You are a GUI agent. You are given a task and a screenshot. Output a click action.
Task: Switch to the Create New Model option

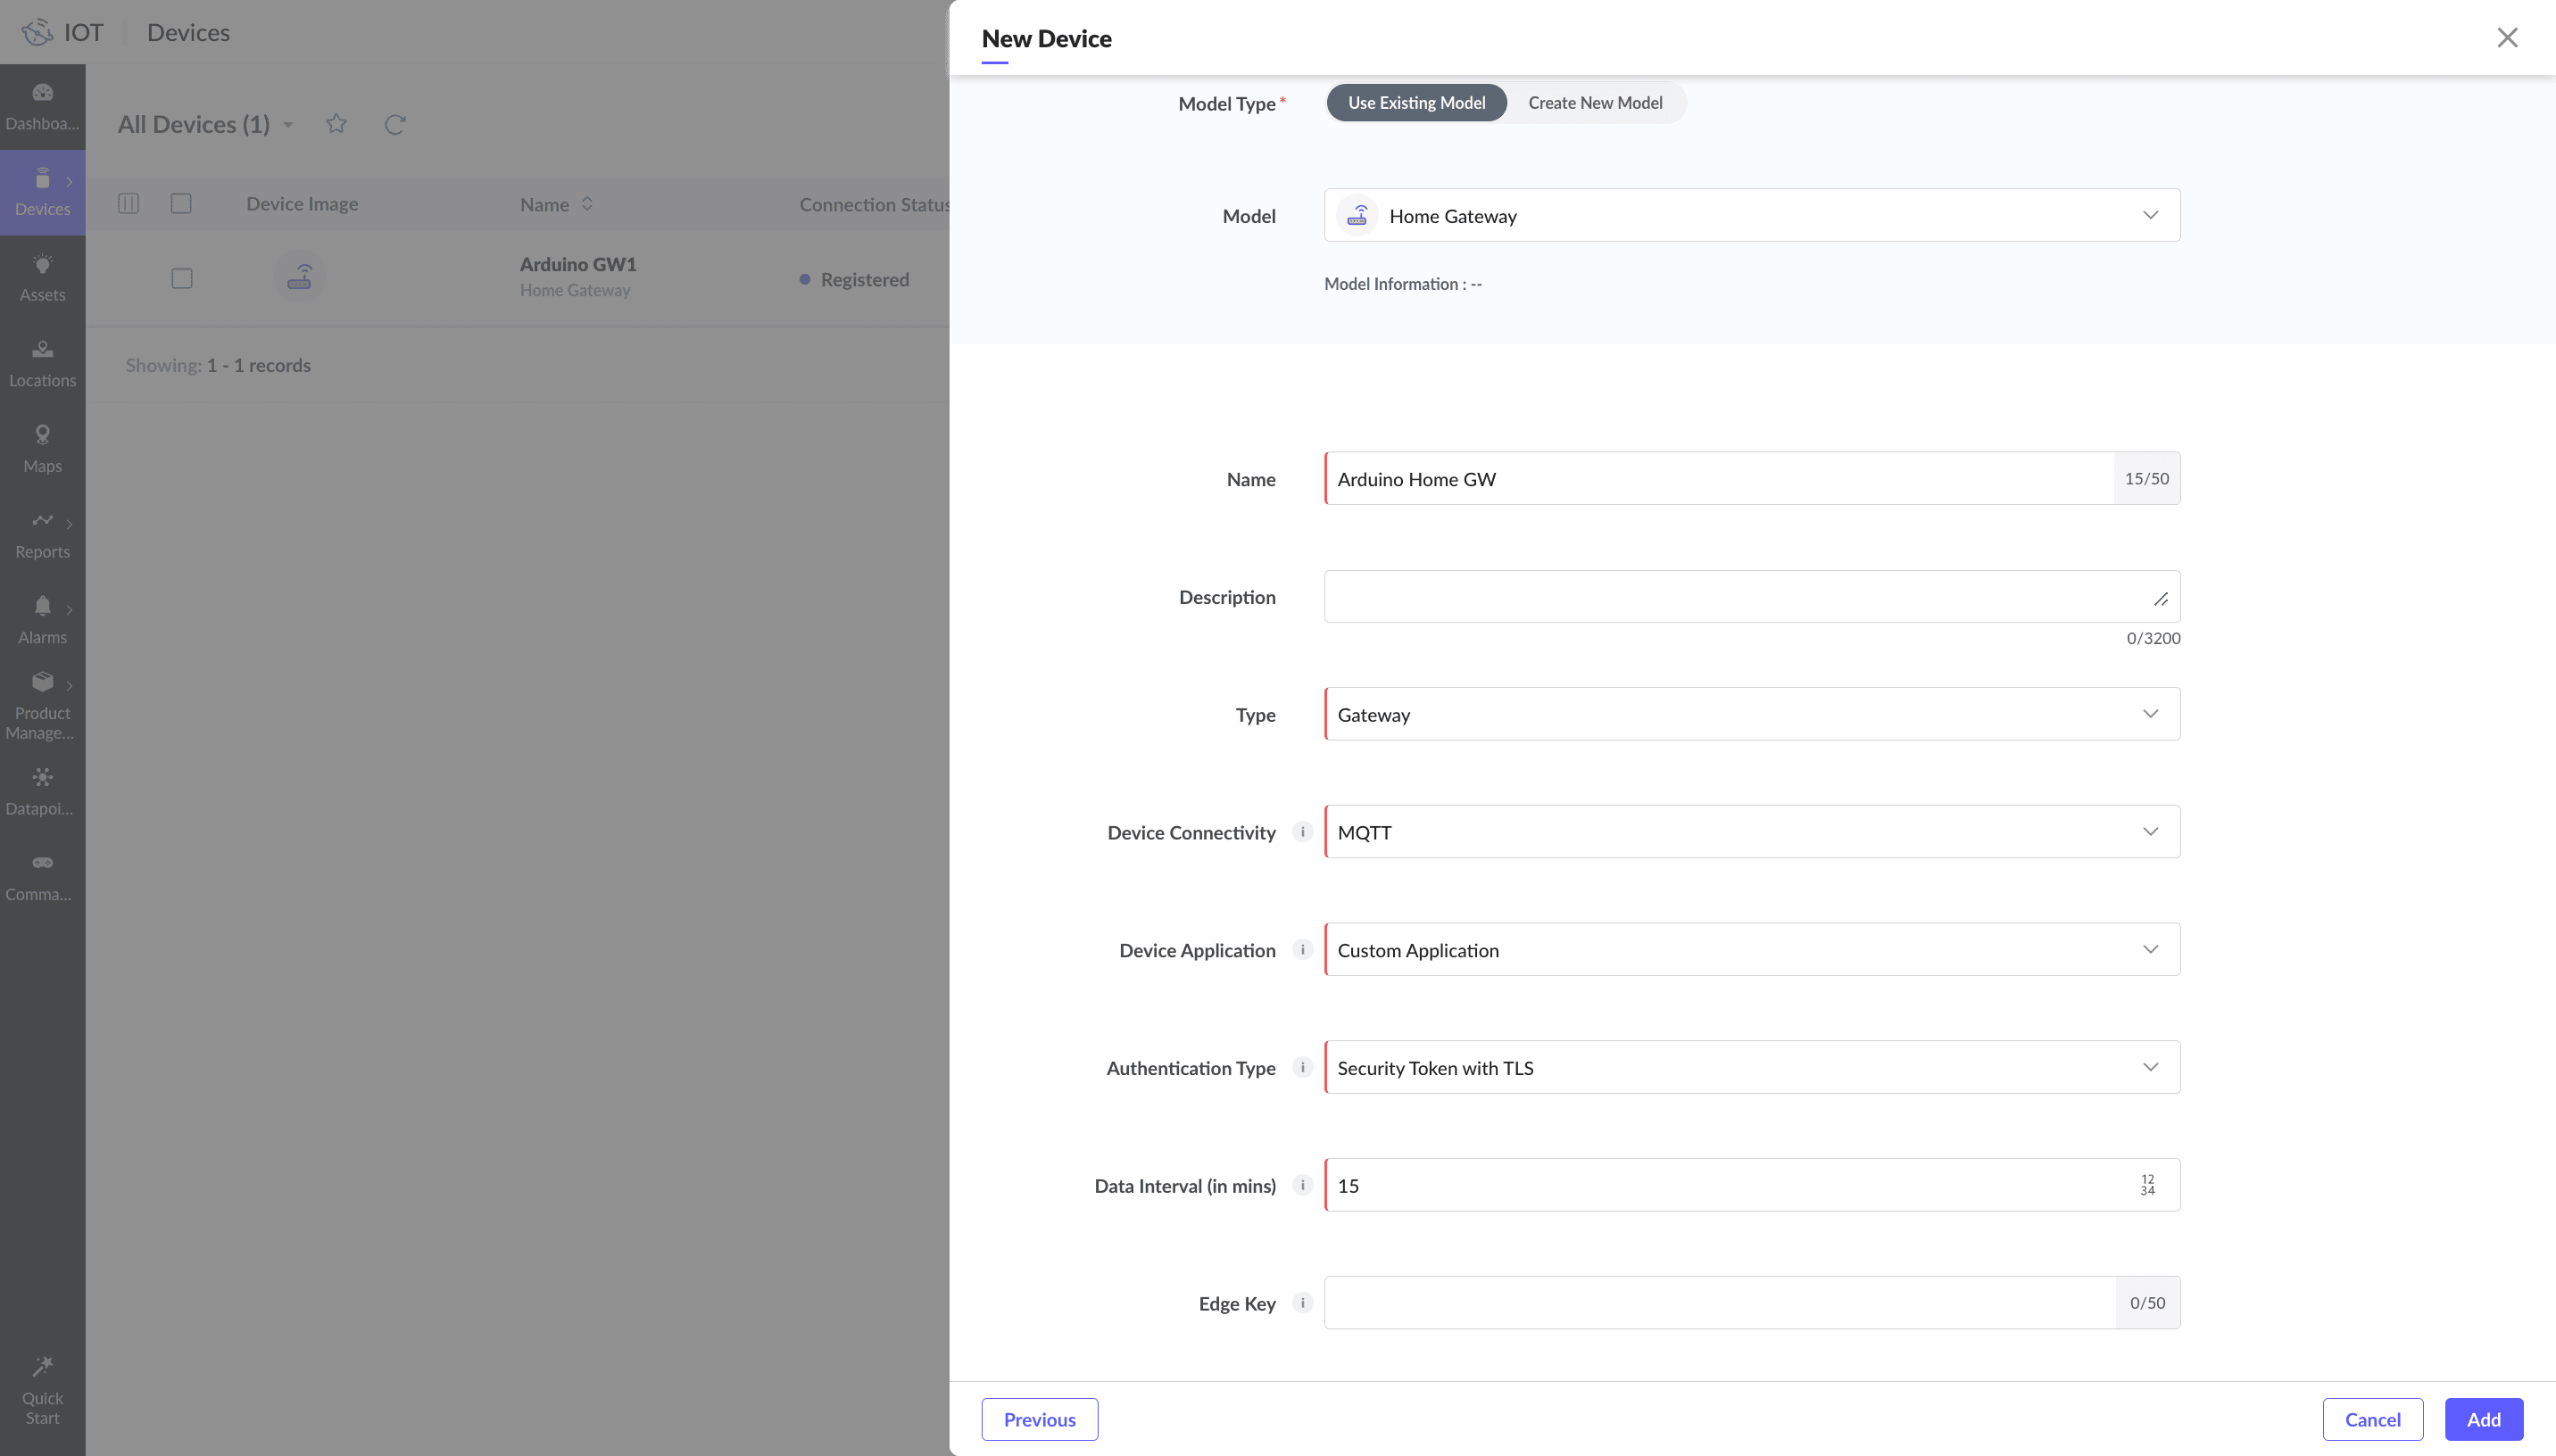point(1595,103)
